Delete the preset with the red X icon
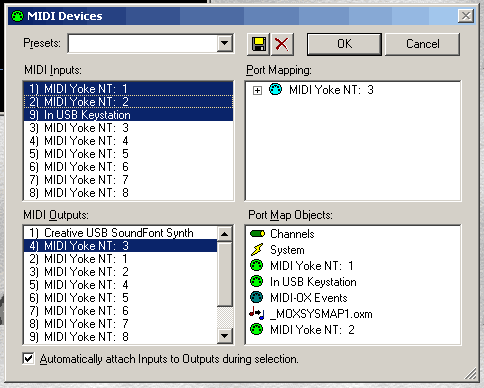Screen dimensions: 484x388 tap(282, 44)
